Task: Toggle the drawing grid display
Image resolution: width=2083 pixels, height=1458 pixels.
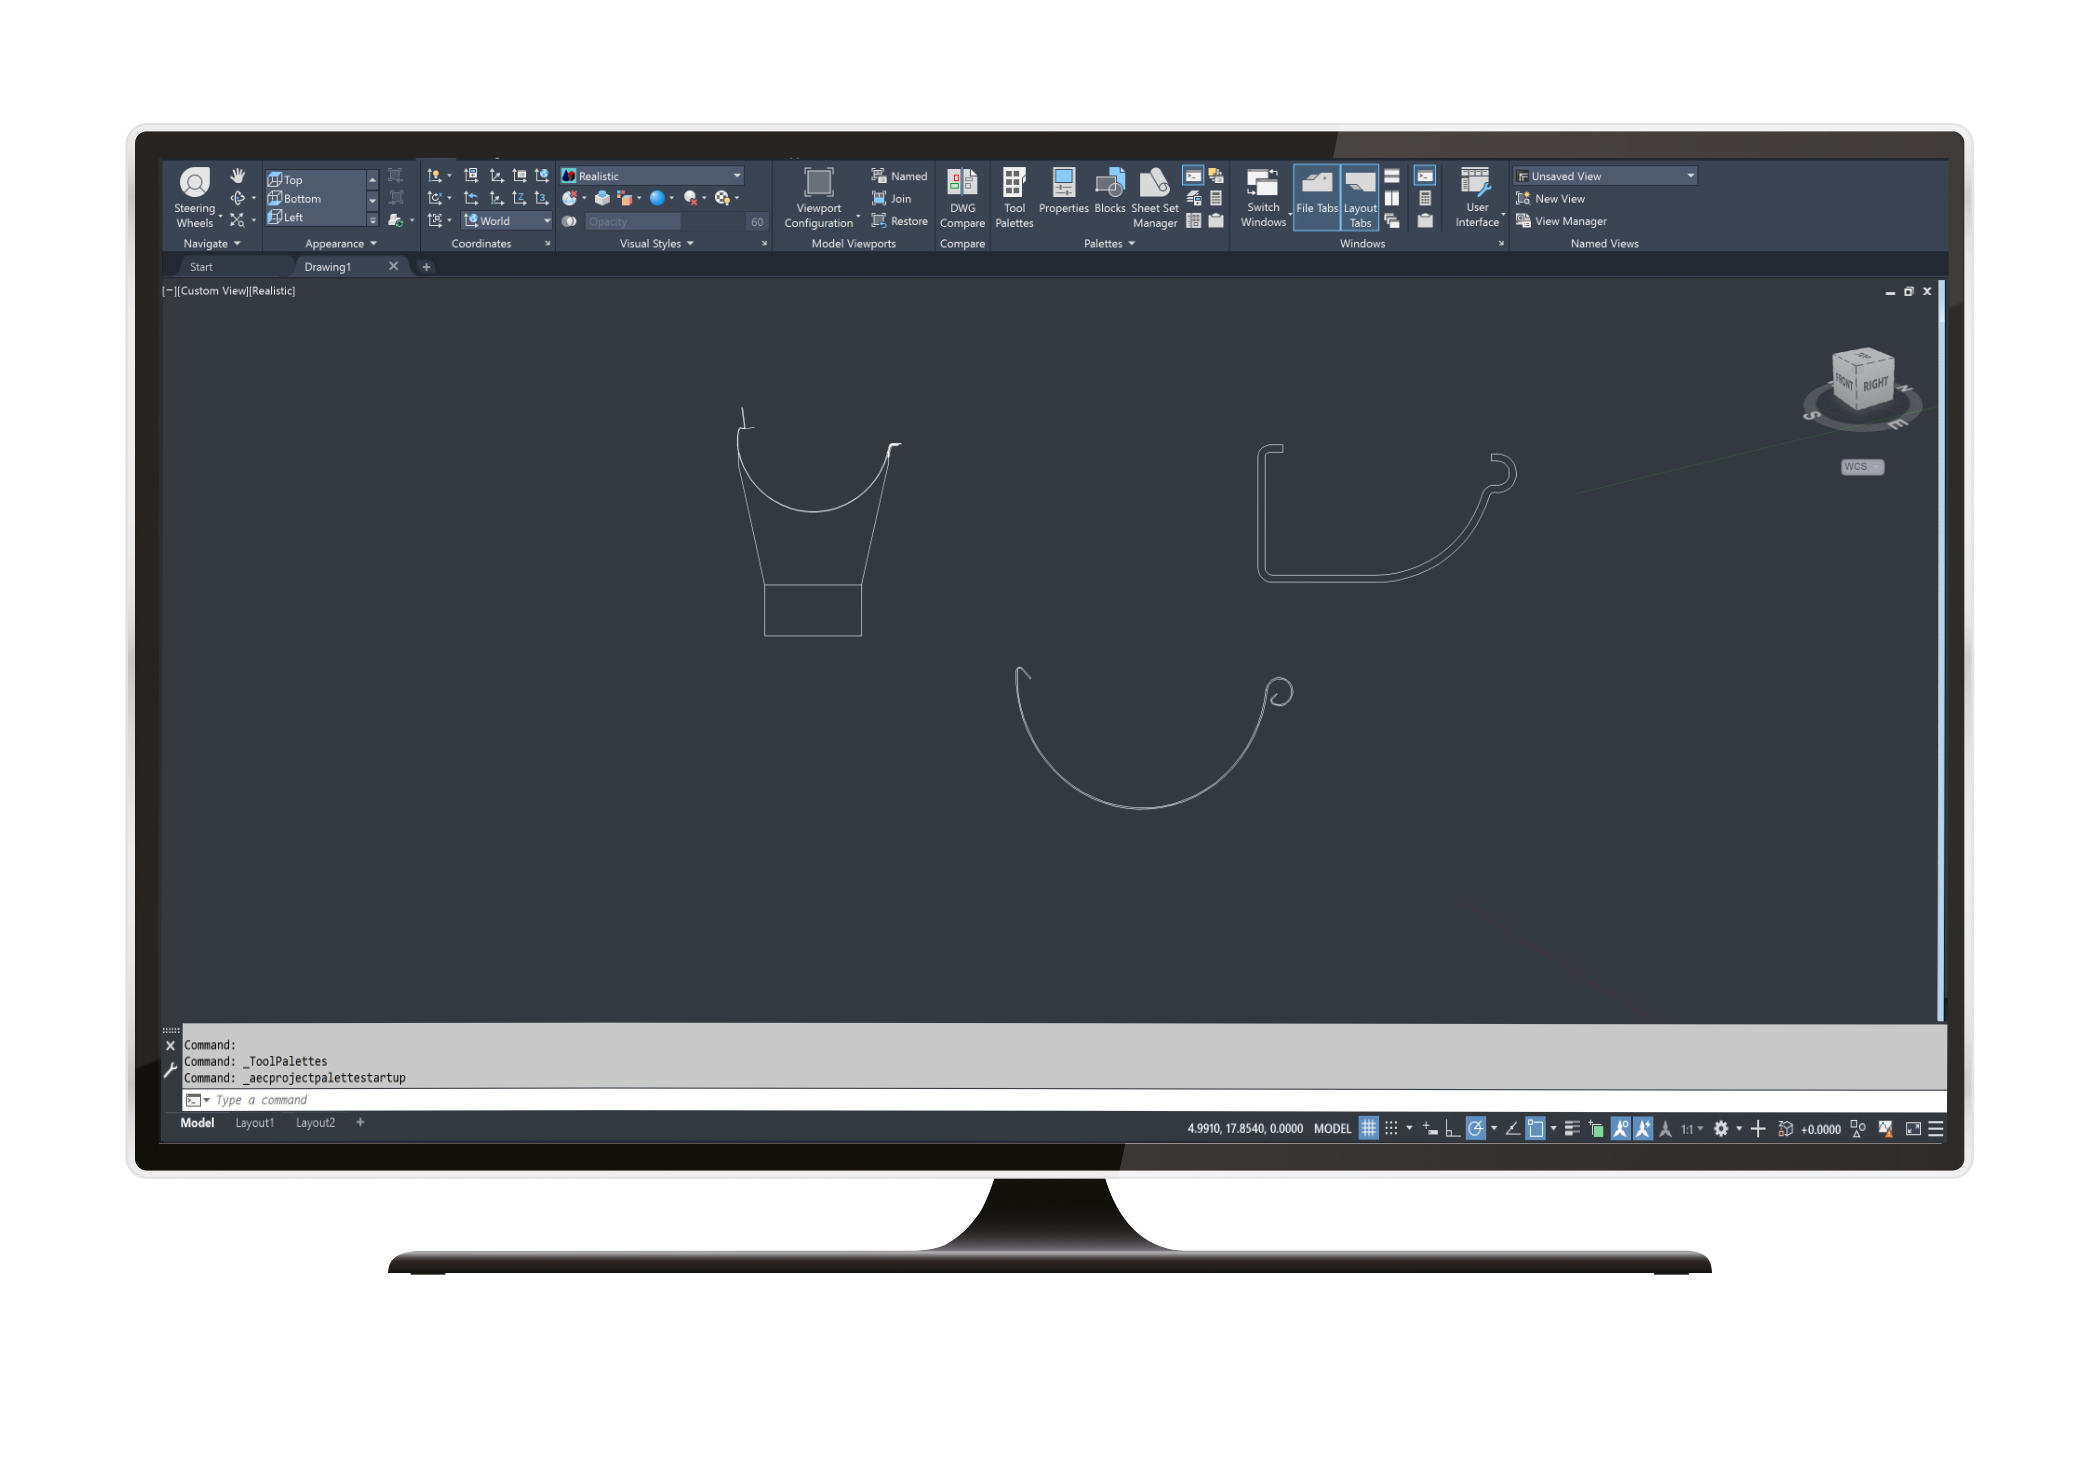Action: click(x=1368, y=1128)
